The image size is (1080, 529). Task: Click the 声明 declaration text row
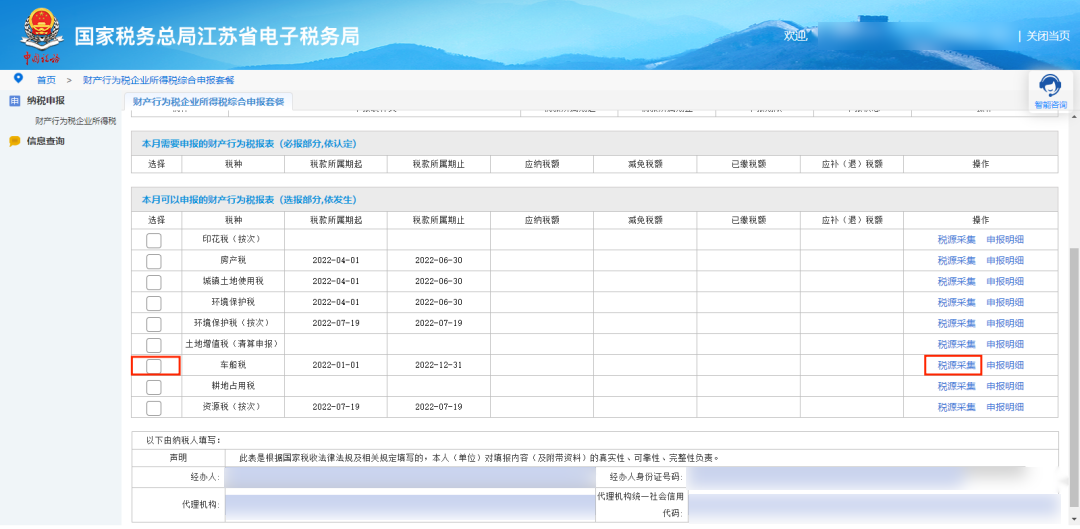[x=478, y=457]
